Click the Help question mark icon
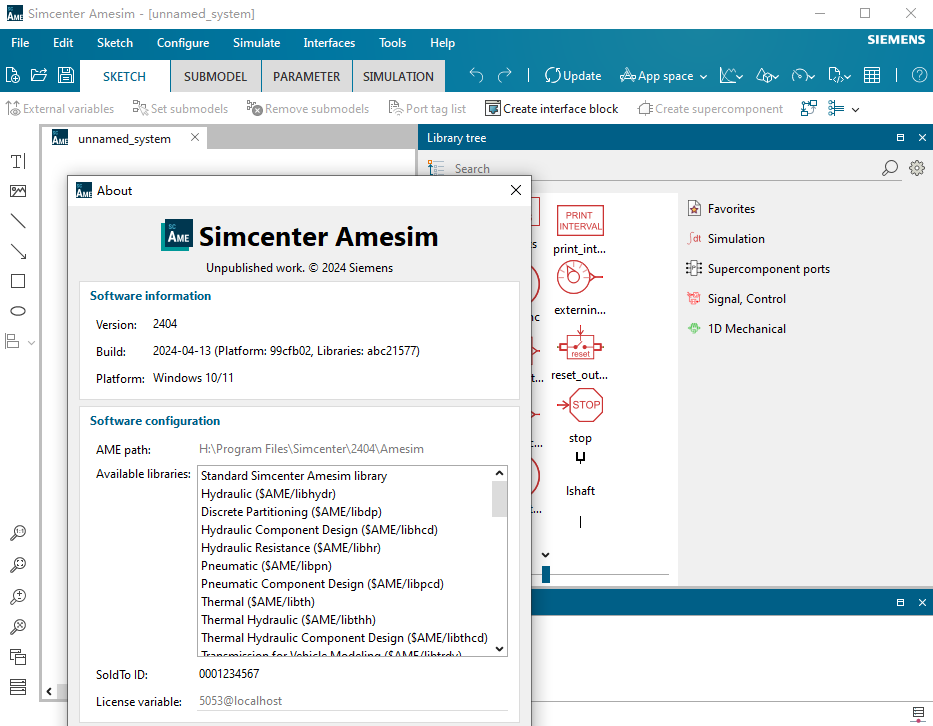The height and width of the screenshot is (726, 933). (x=918, y=75)
